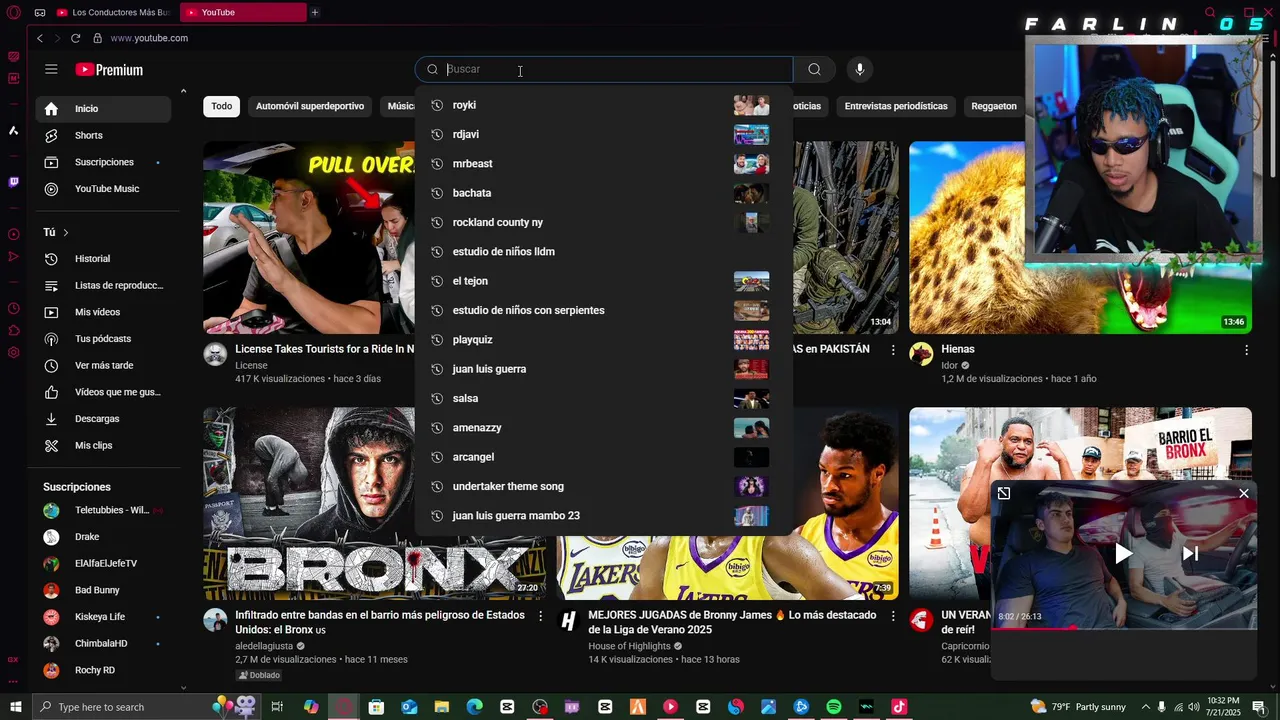Open Spotify from the Windows taskbar

(834, 707)
